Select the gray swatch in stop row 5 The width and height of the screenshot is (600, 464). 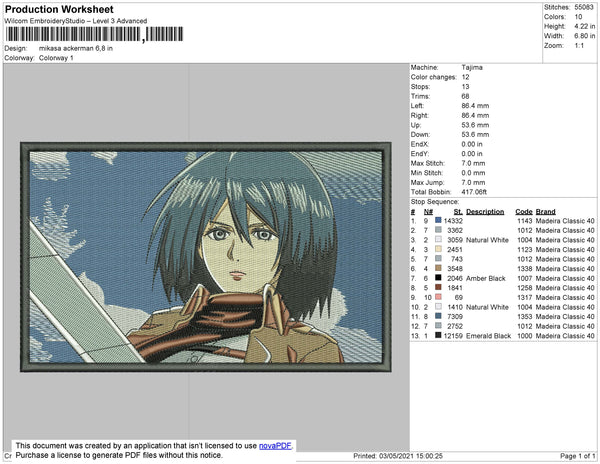pos(438,259)
